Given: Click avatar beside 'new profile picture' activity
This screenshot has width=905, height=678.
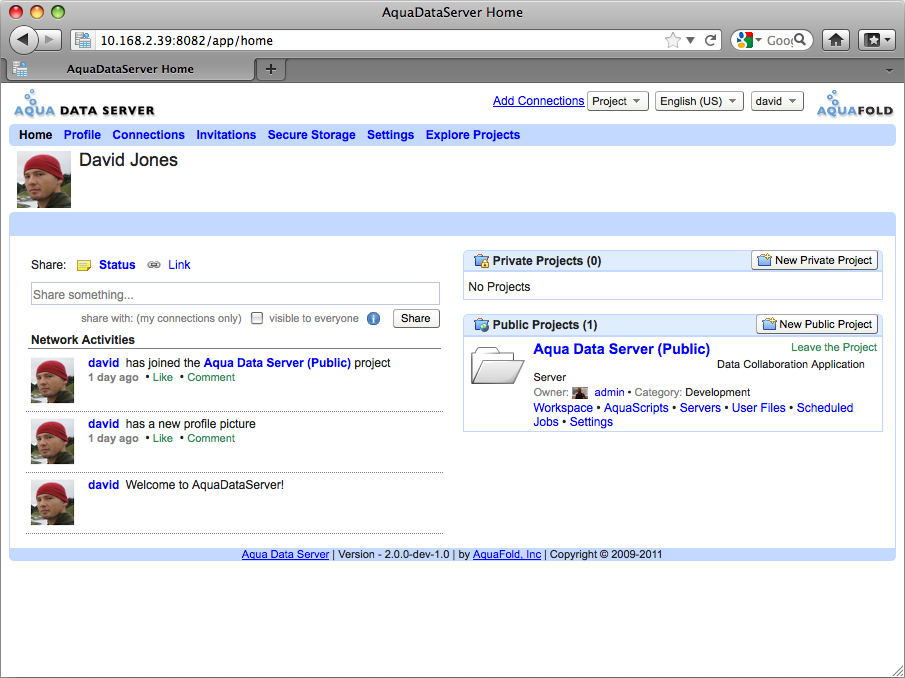Looking at the screenshot, I should [x=53, y=441].
